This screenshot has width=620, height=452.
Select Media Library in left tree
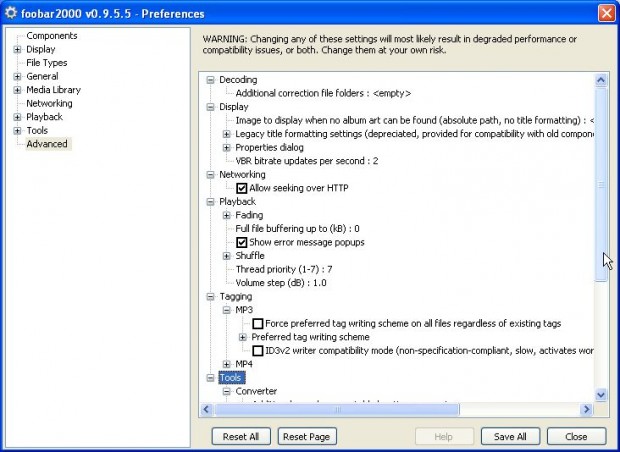tap(53, 90)
